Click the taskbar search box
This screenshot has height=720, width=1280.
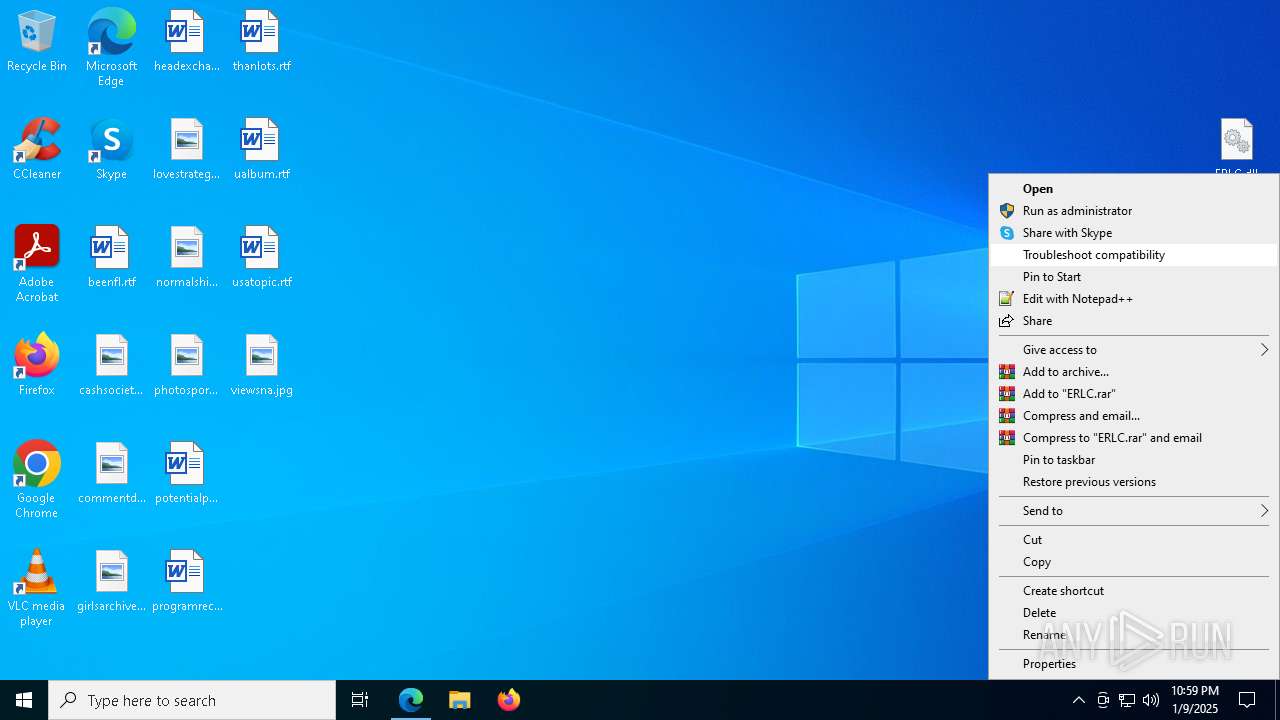(192, 700)
